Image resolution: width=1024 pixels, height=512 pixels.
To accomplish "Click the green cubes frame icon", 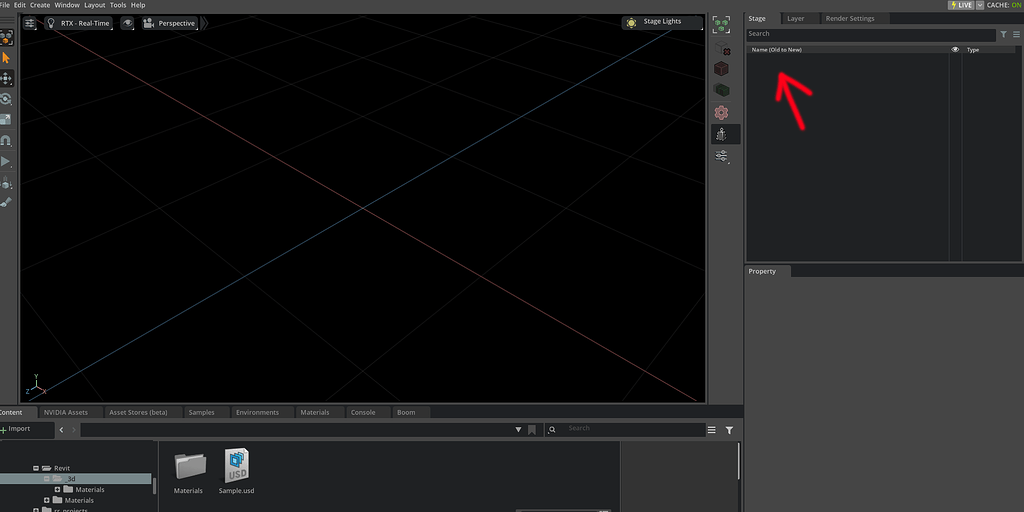I will (721, 25).
